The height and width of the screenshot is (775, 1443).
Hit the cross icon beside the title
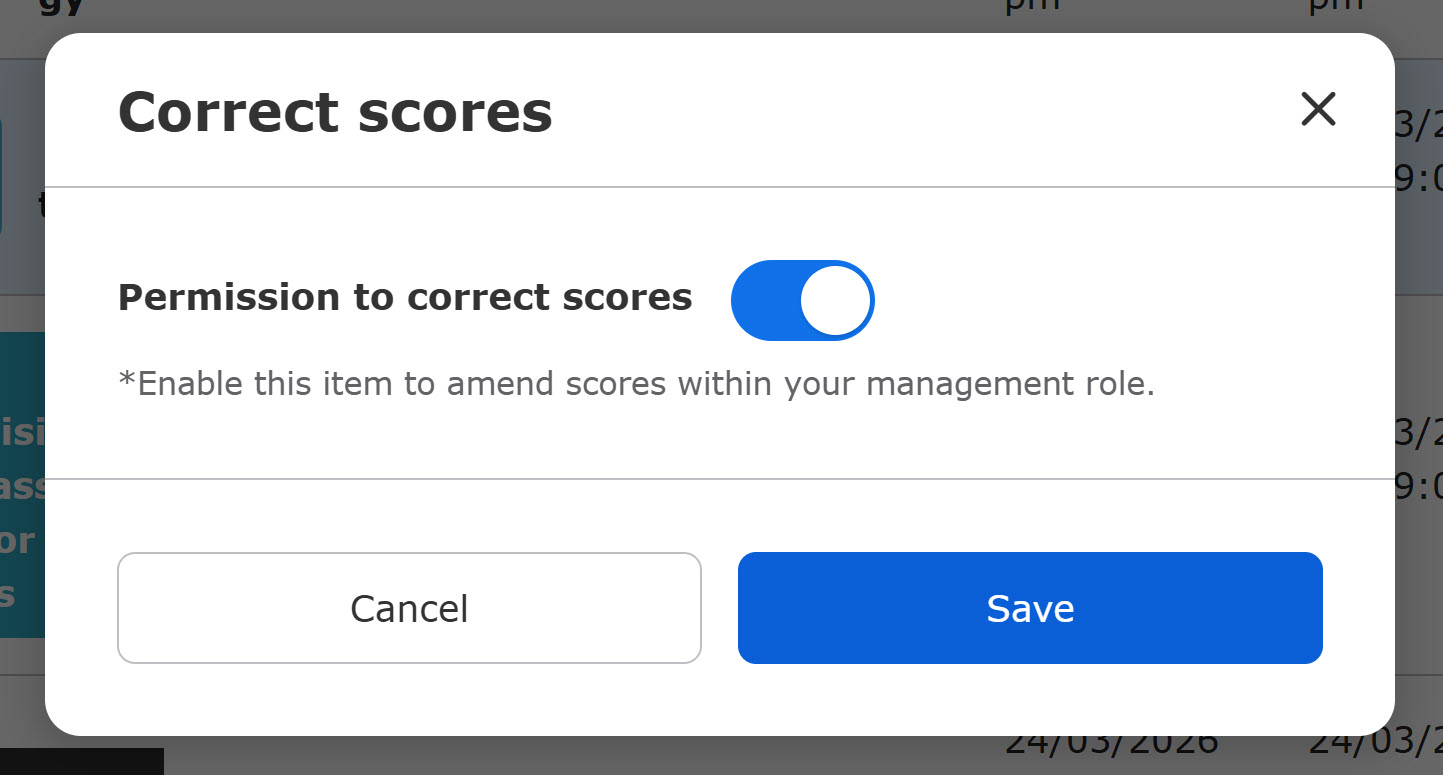tap(1318, 109)
